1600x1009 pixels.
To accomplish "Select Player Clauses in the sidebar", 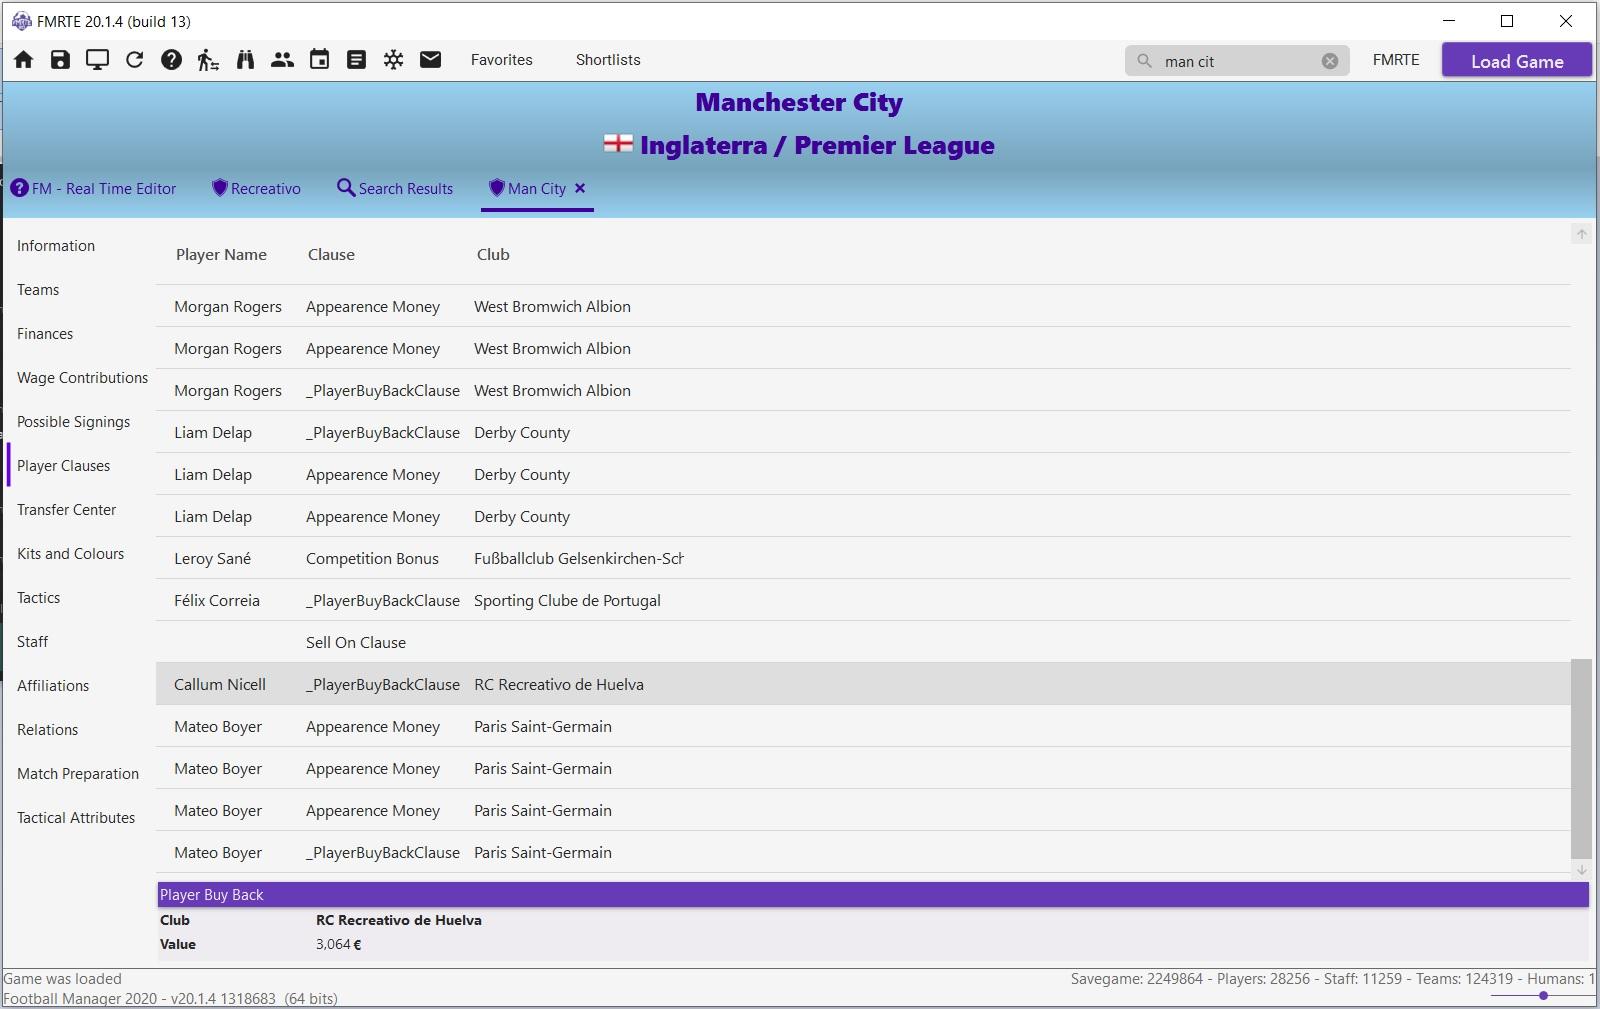I will pos(63,466).
